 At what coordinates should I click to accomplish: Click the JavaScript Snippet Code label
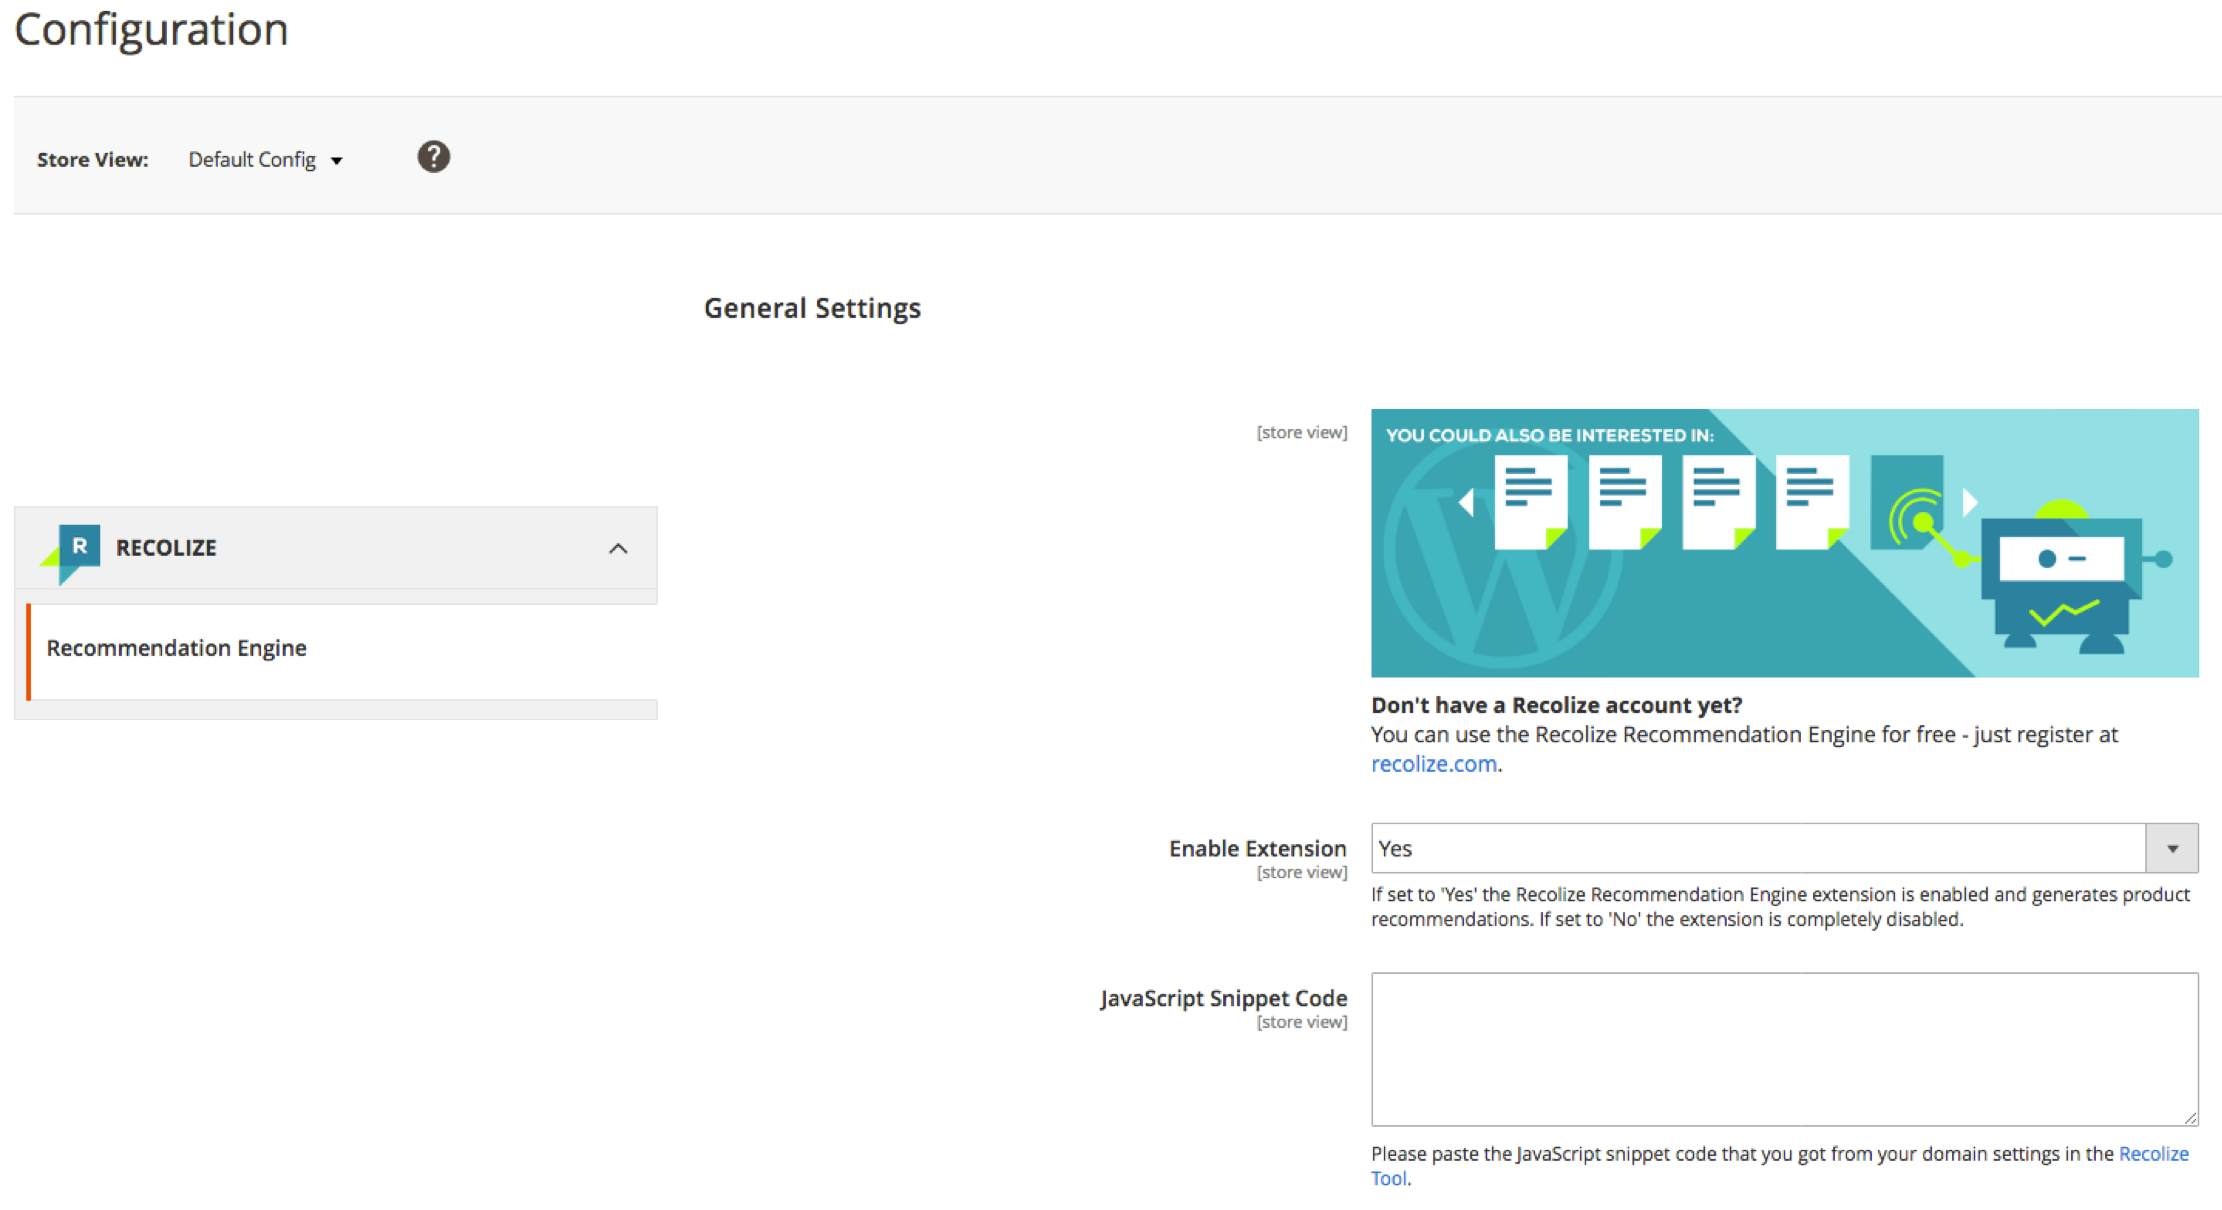tap(1223, 998)
